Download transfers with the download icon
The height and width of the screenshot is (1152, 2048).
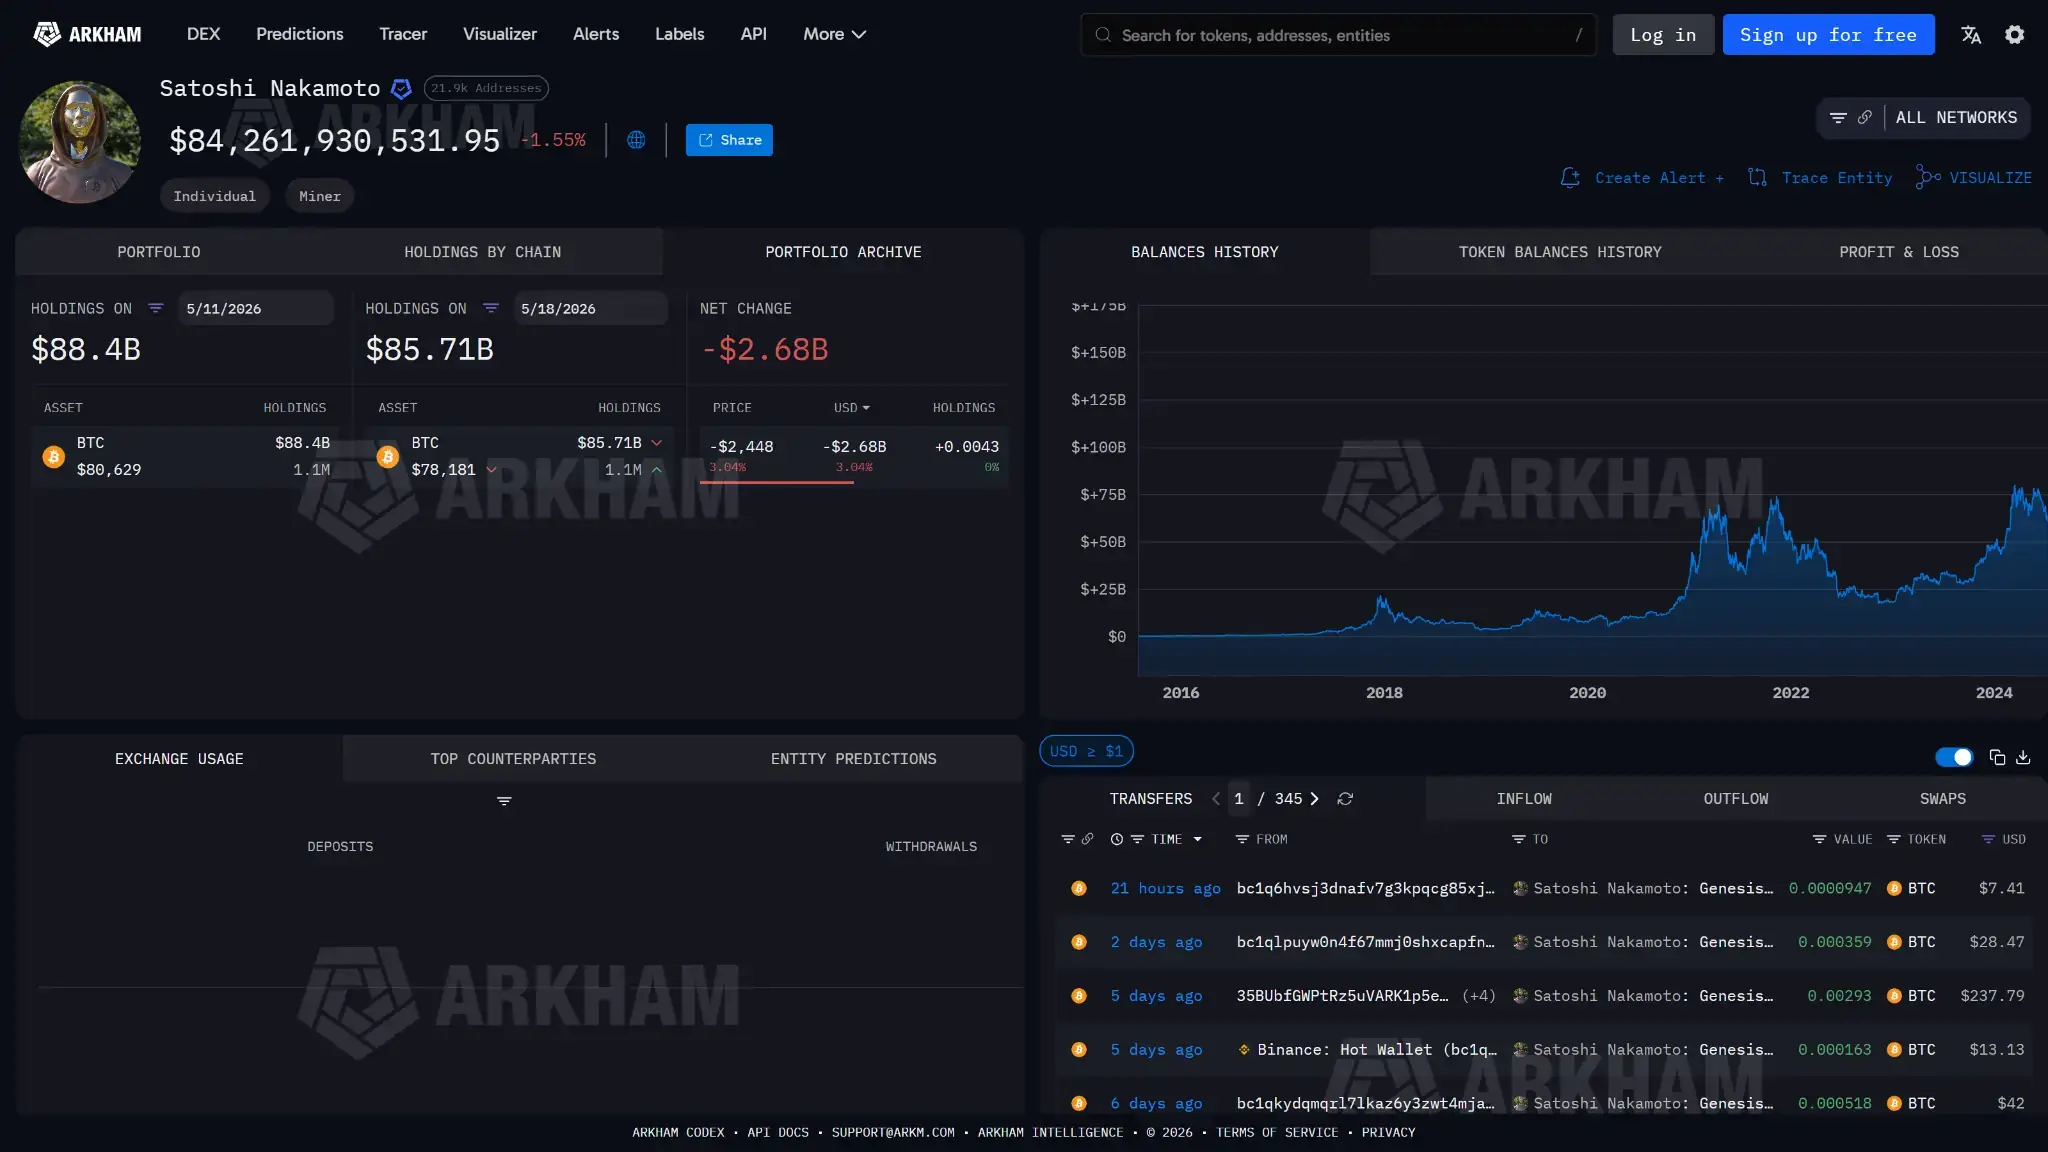(2023, 757)
